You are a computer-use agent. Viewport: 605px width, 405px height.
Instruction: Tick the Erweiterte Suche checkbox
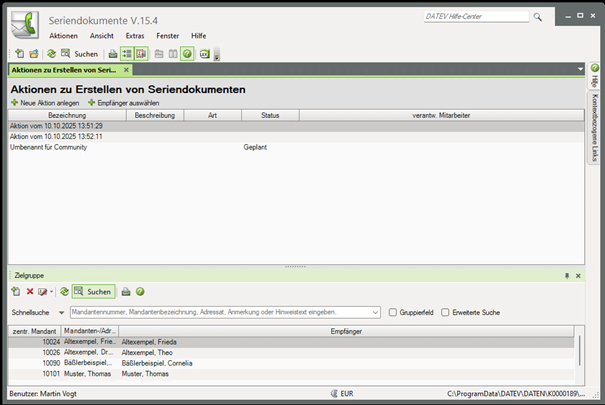pos(446,312)
